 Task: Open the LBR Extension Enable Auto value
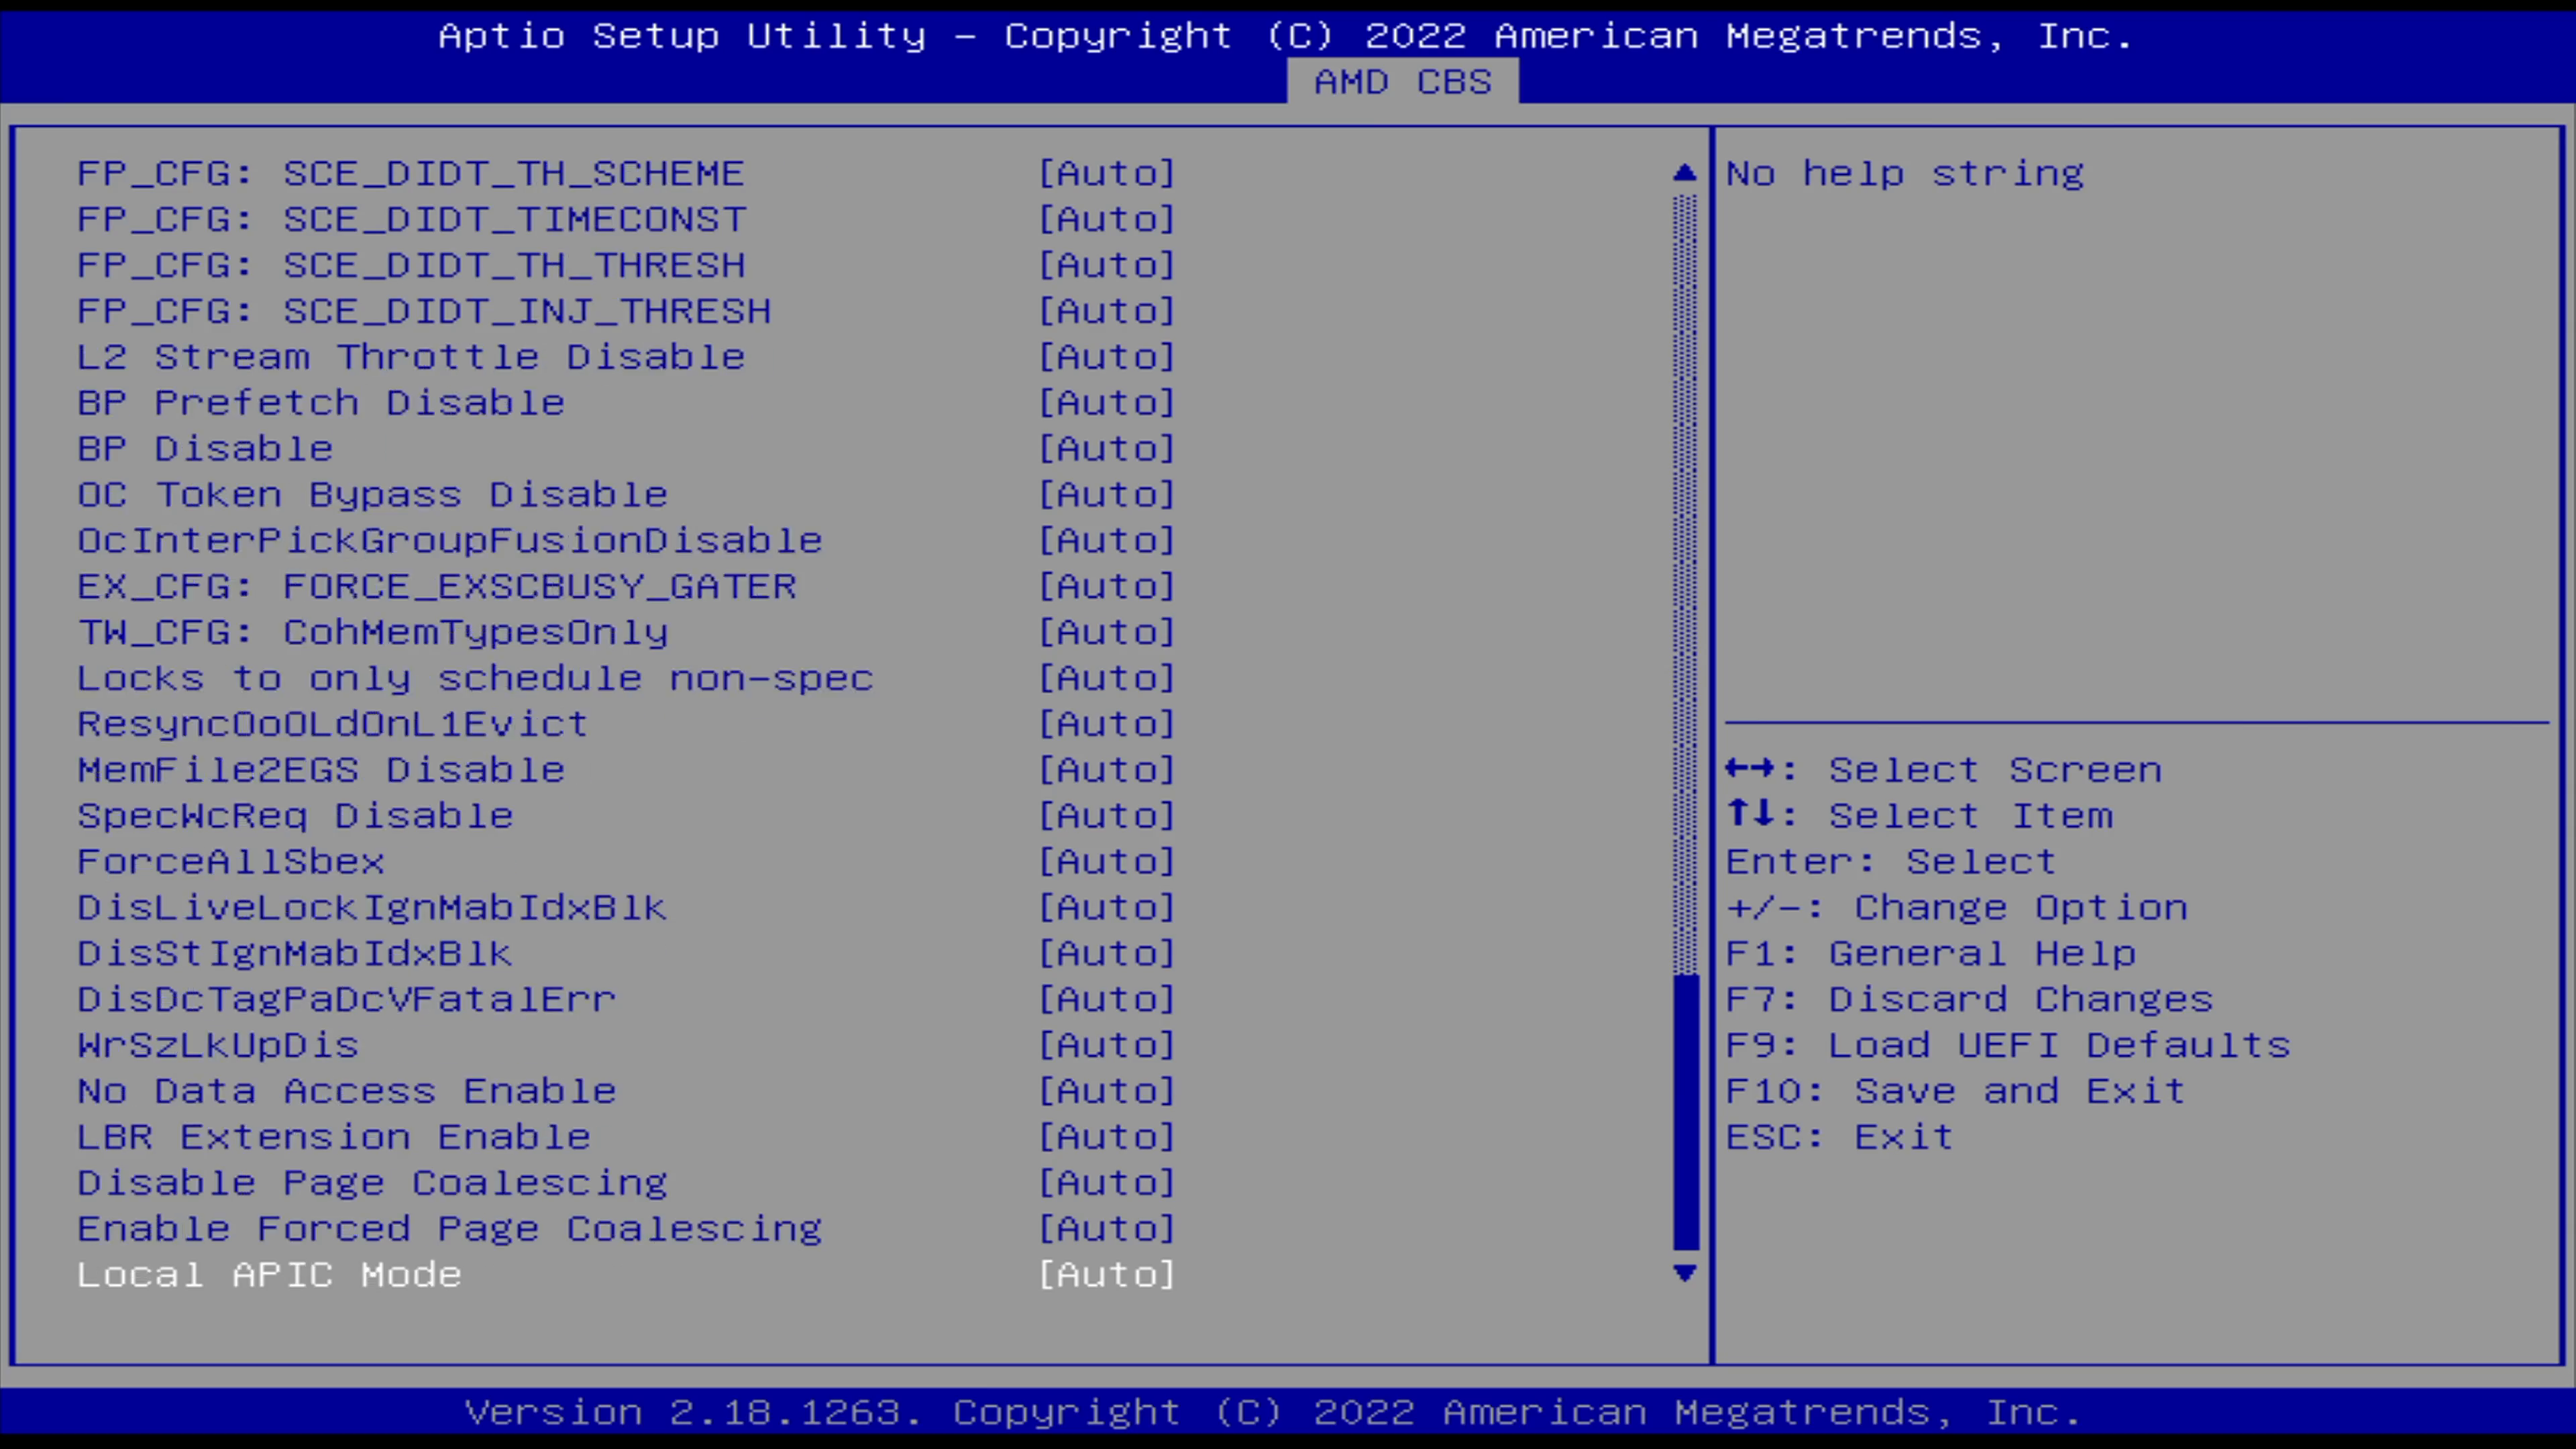(1107, 1137)
